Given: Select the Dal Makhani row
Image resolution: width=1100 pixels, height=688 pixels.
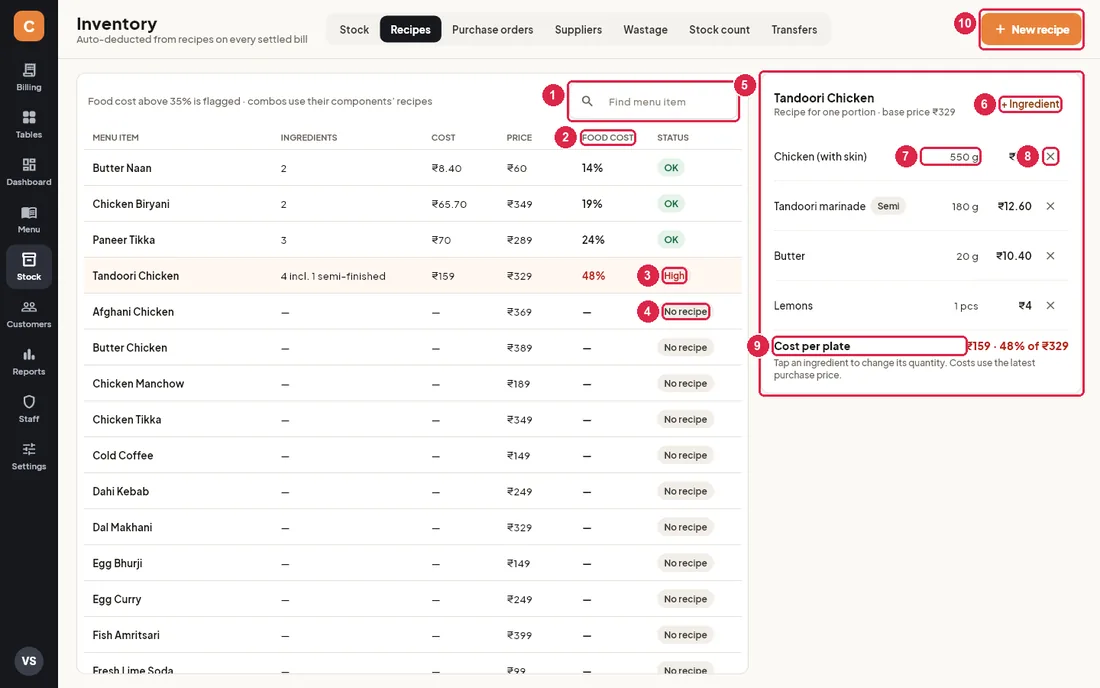Looking at the screenshot, I should (412, 527).
